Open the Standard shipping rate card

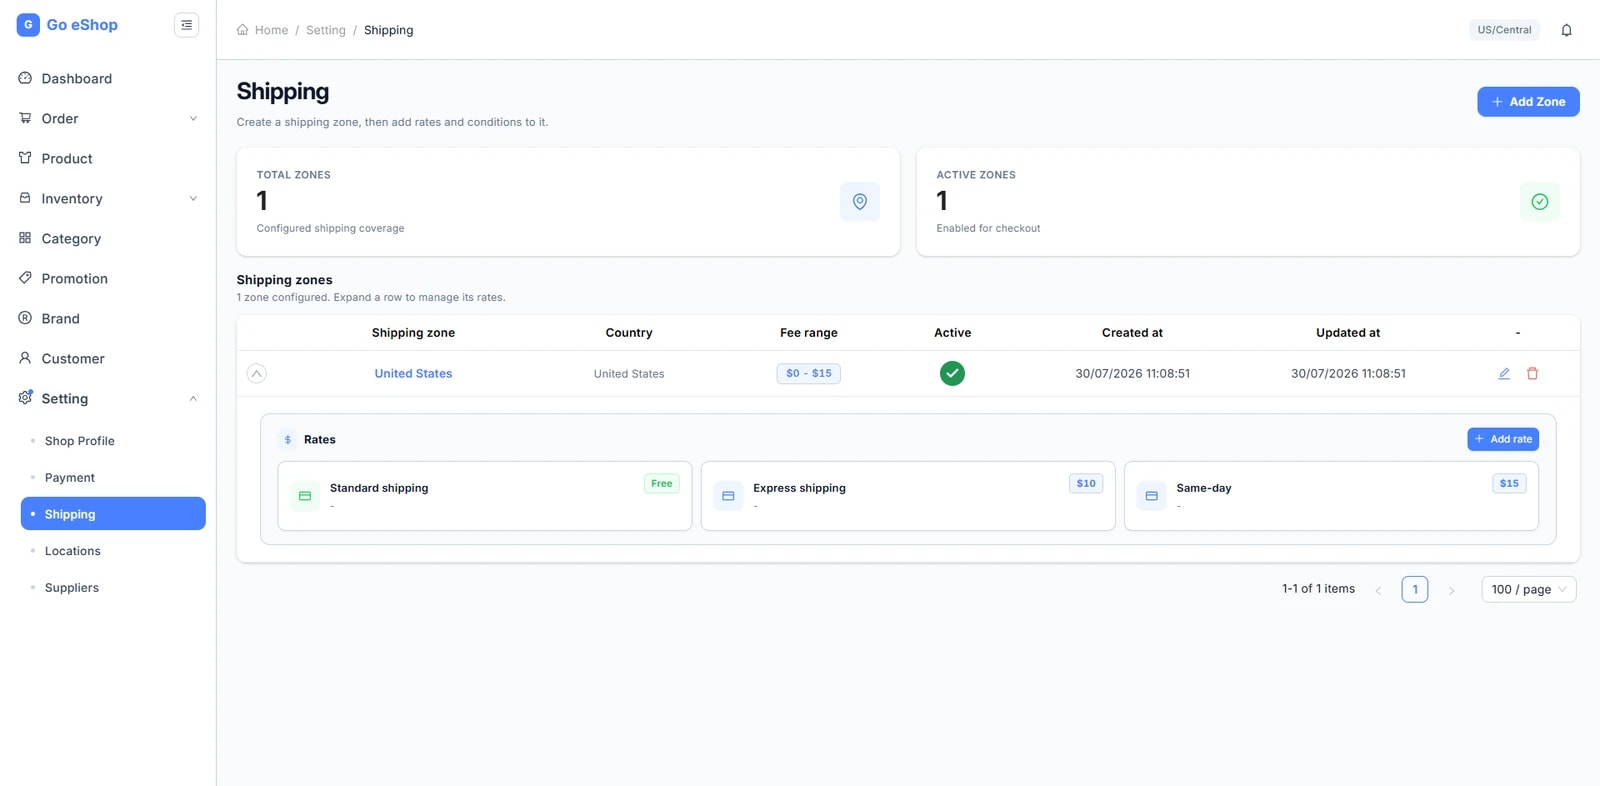(x=485, y=496)
